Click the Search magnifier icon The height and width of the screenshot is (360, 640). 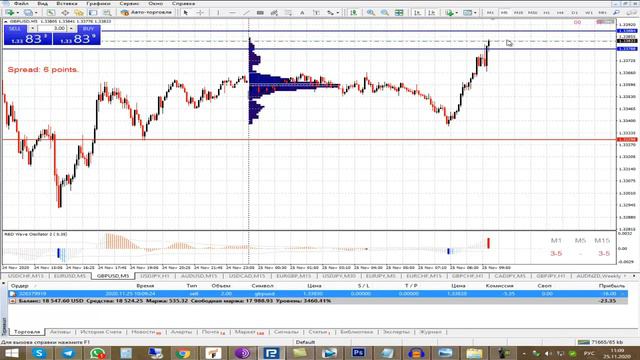(x=617, y=13)
